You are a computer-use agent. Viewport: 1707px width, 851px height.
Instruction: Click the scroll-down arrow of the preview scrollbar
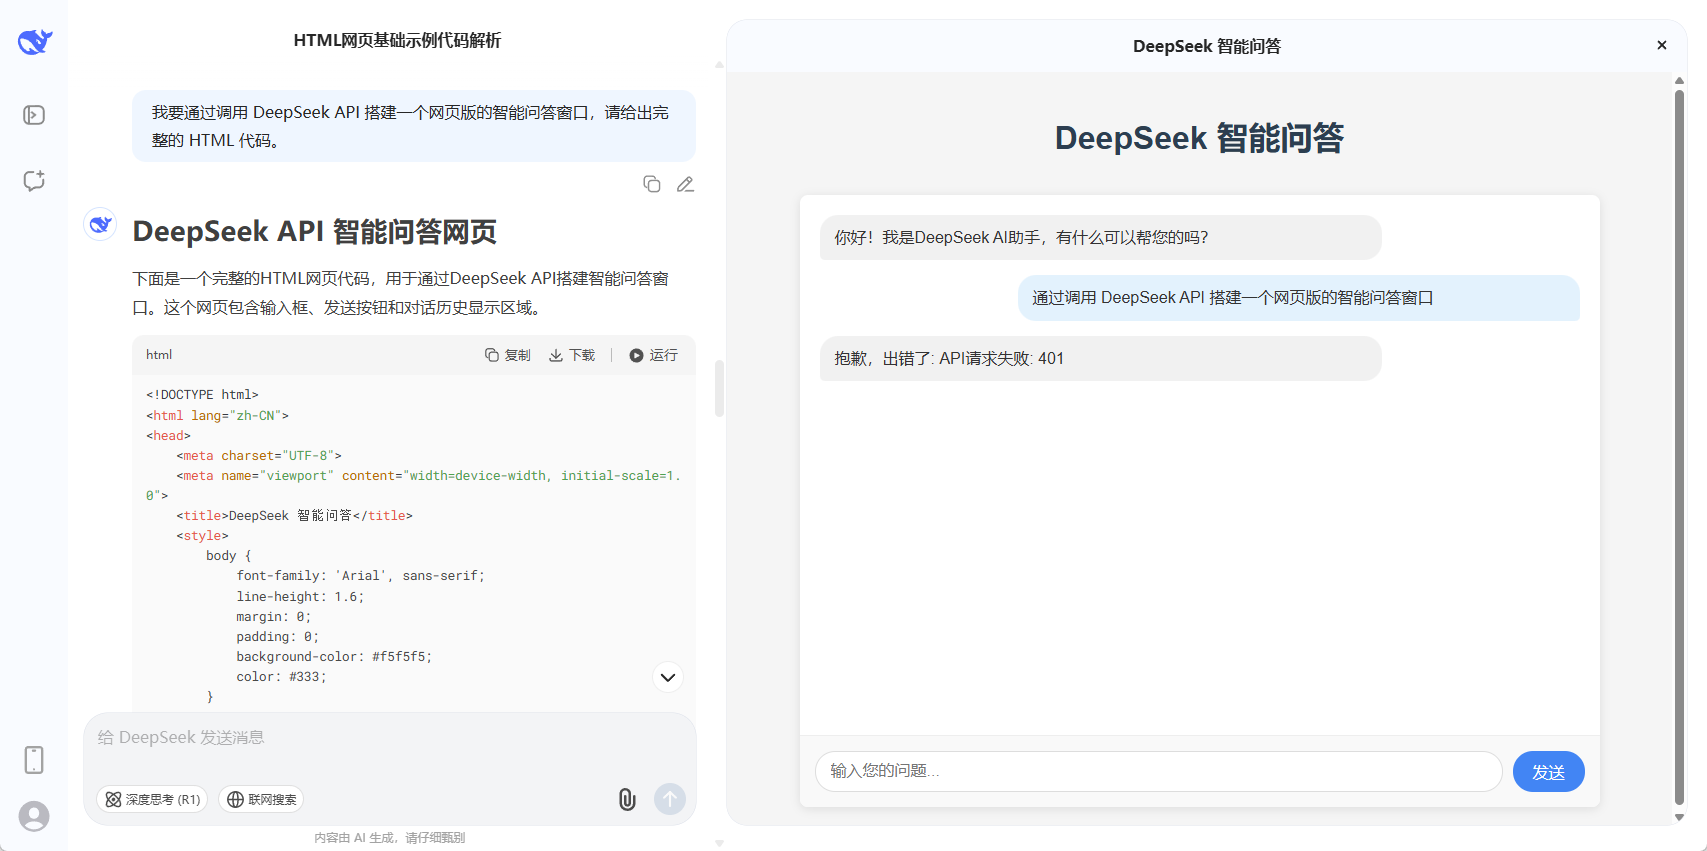point(1679,817)
